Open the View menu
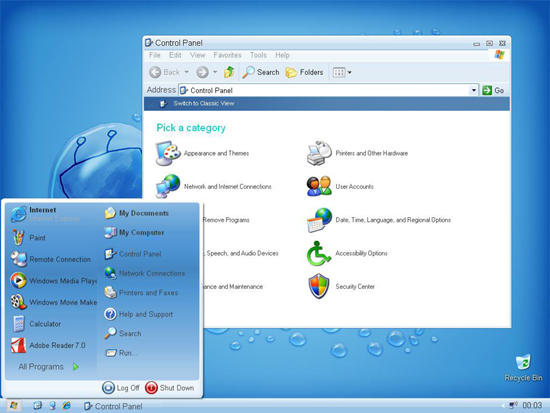 pyautogui.click(x=197, y=55)
